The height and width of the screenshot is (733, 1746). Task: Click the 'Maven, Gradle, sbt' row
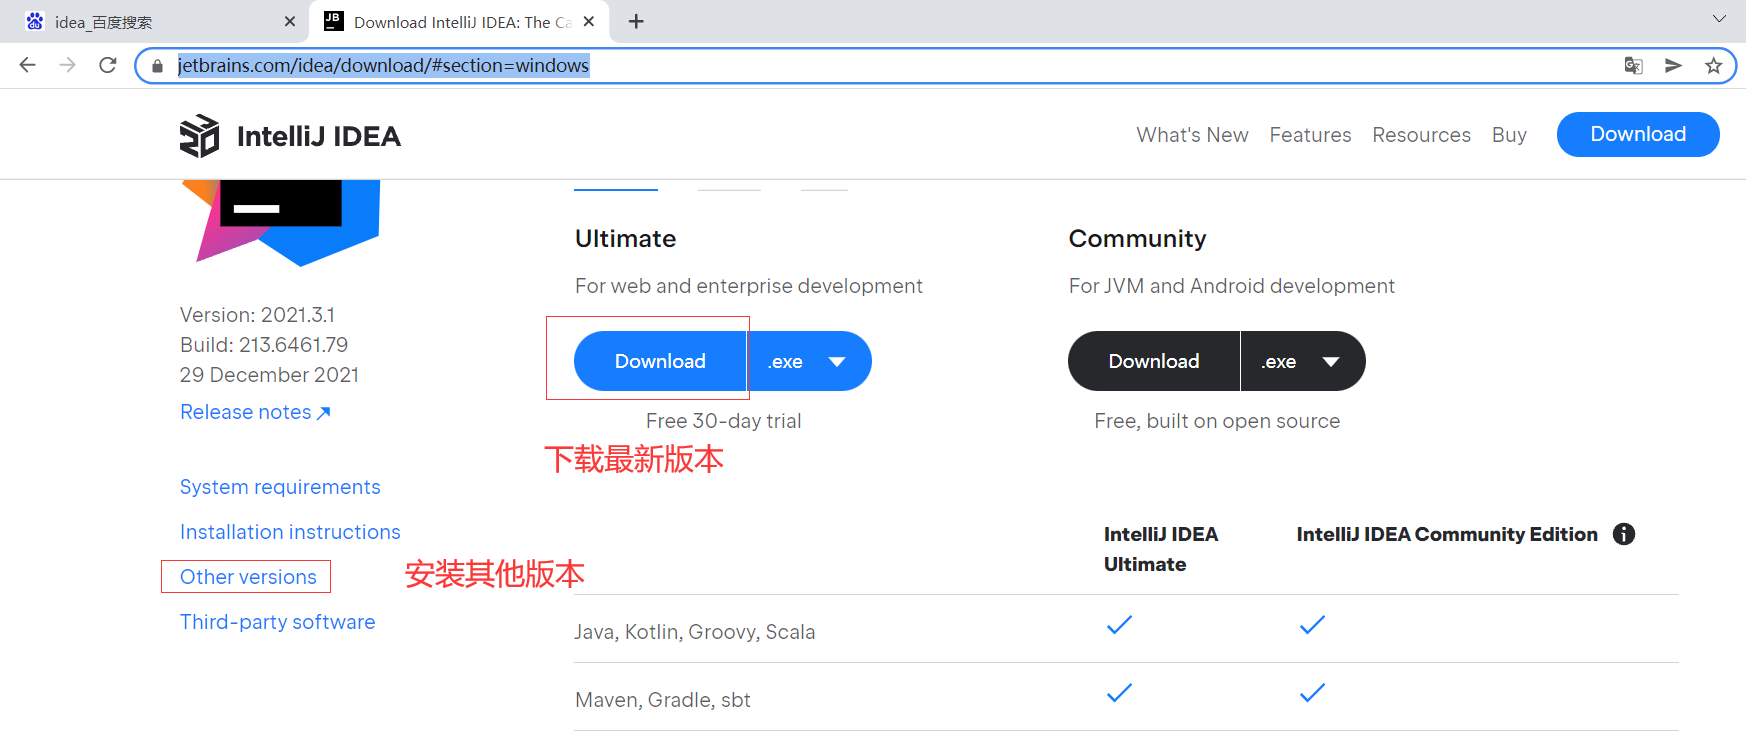click(x=1126, y=697)
